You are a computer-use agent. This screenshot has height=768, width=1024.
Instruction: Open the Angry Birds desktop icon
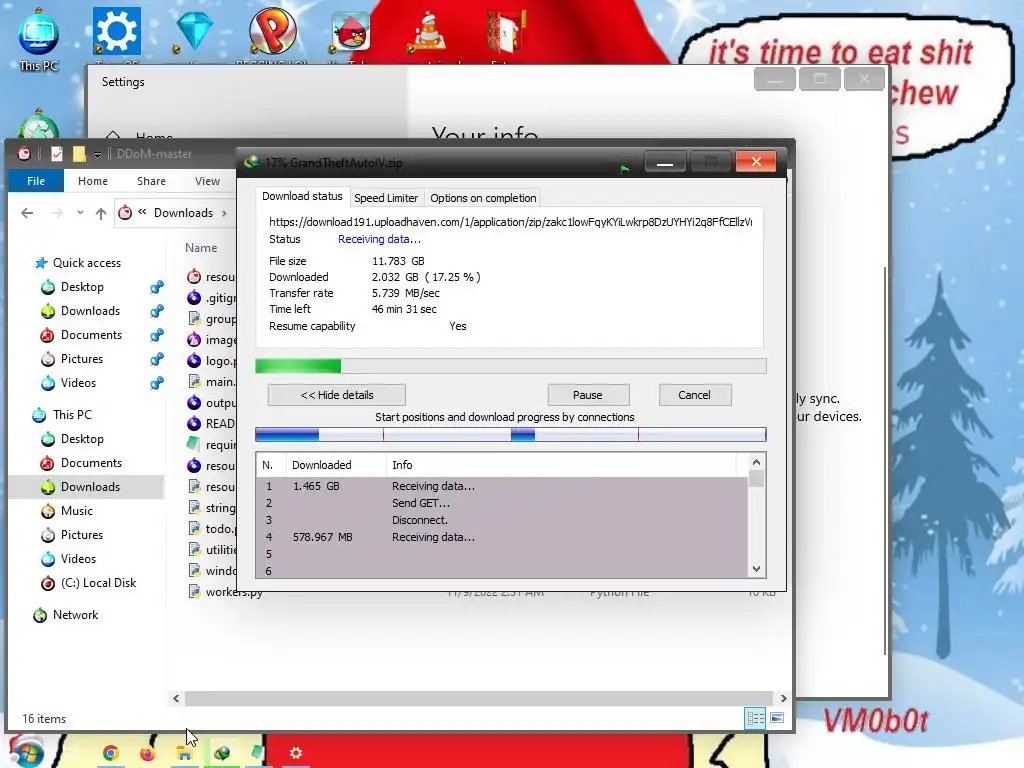351,31
